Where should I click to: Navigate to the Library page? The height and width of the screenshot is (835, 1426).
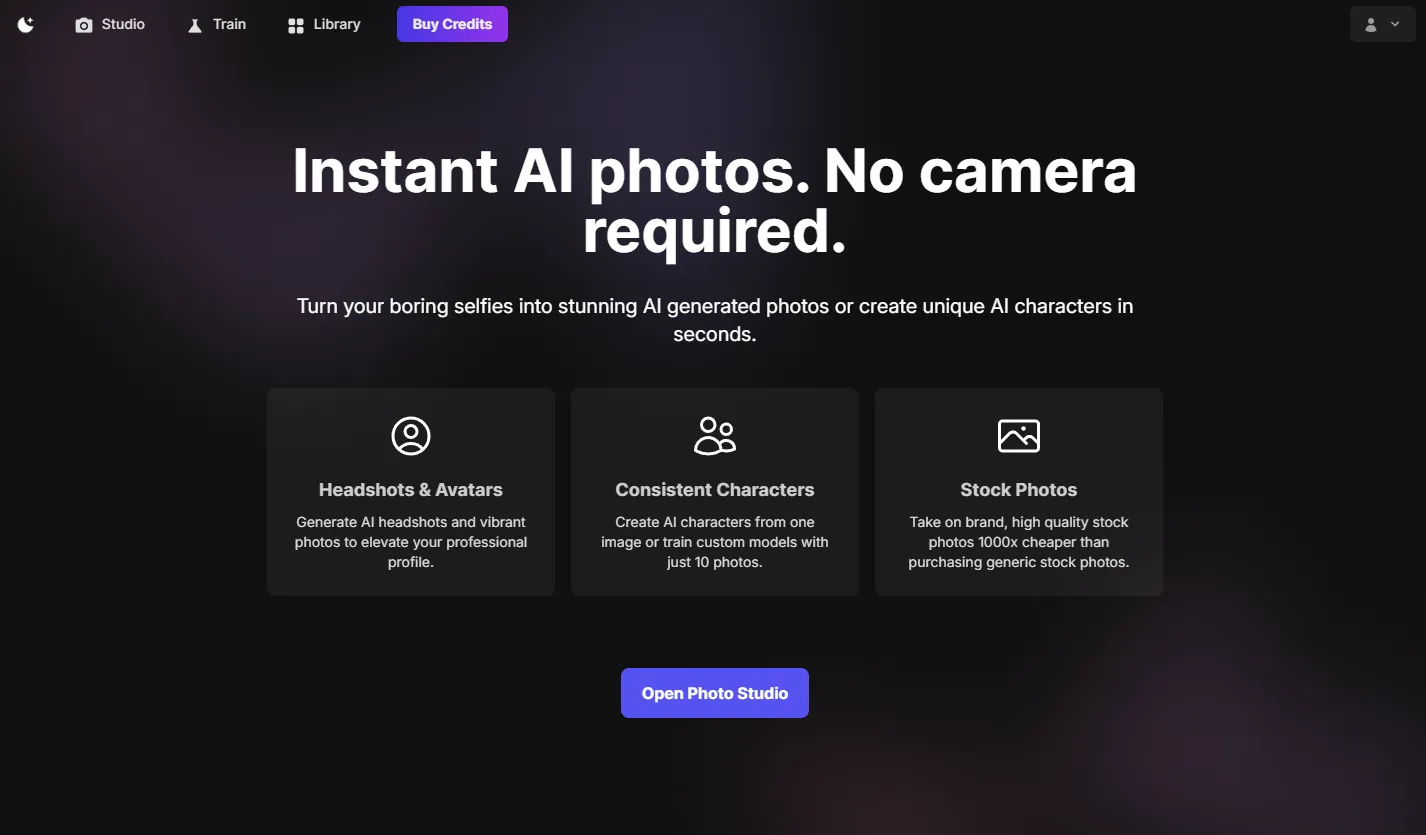coord(324,24)
